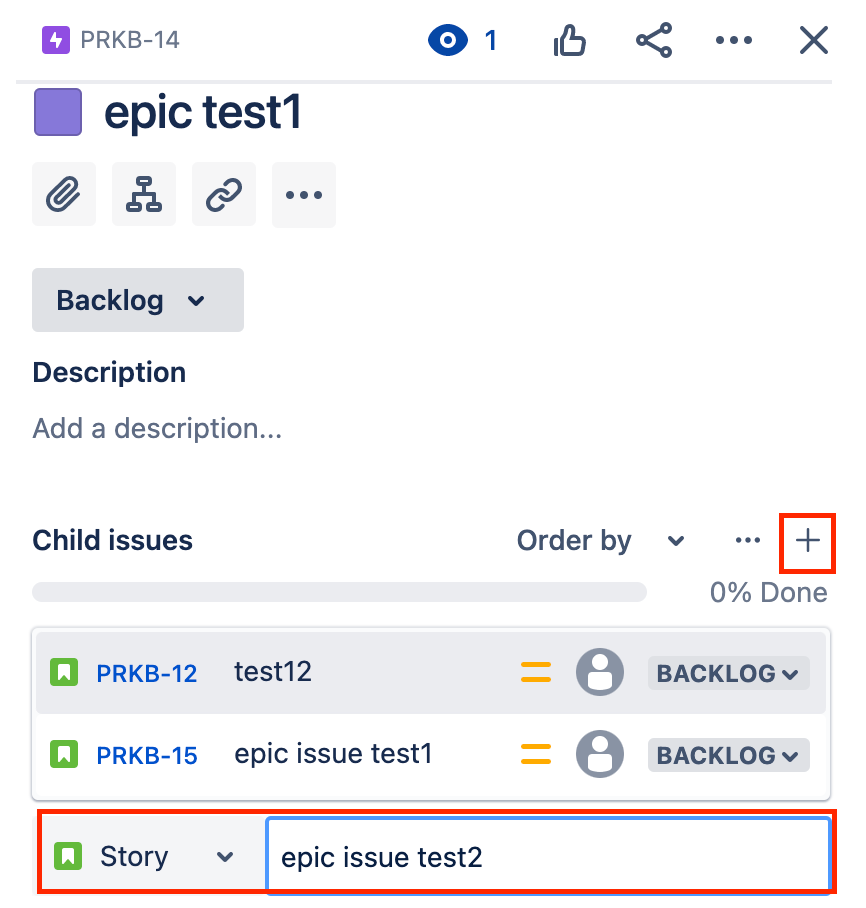The image size is (866, 908).
Task: Open the top-right issue actions ellipsis
Action: point(734,41)
